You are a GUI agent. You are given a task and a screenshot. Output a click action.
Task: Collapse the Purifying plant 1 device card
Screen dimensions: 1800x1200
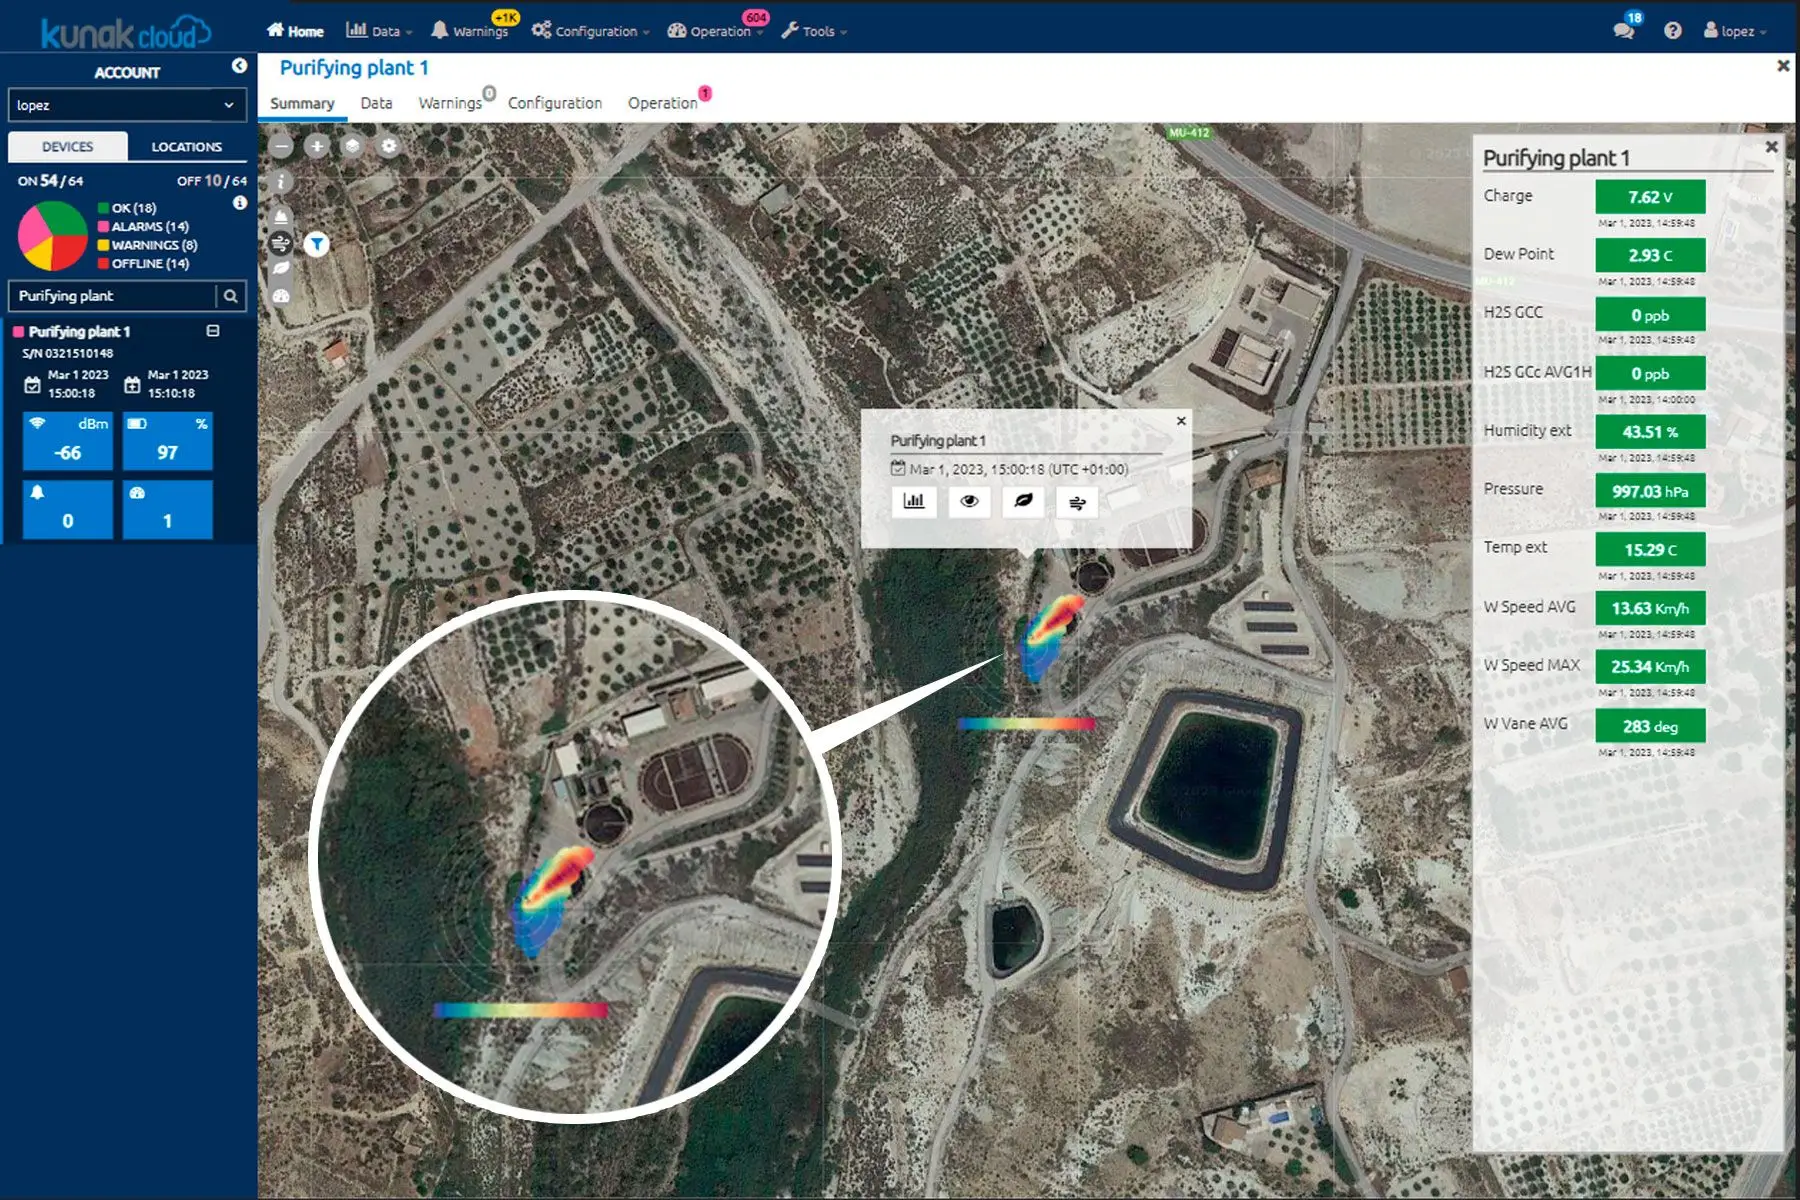[x=213, y=331]
